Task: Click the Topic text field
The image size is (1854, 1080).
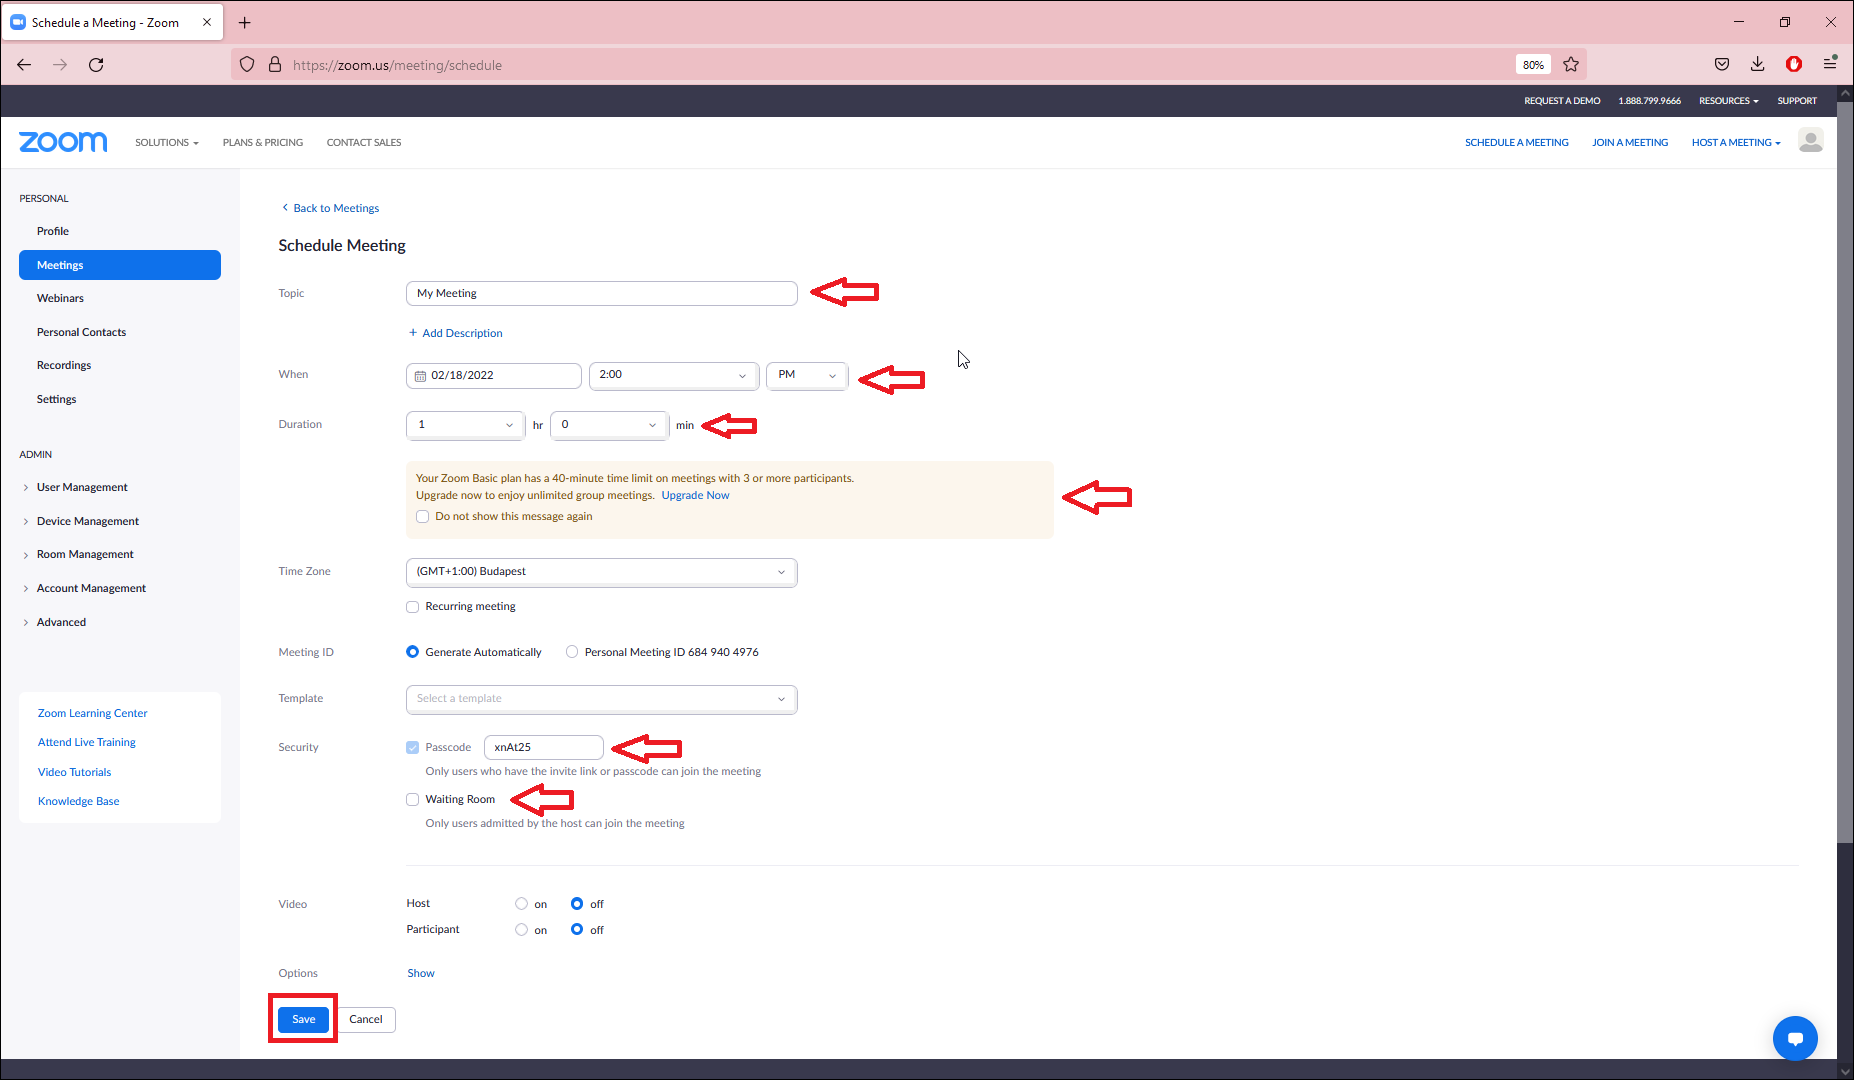Action: coord(601,294)
